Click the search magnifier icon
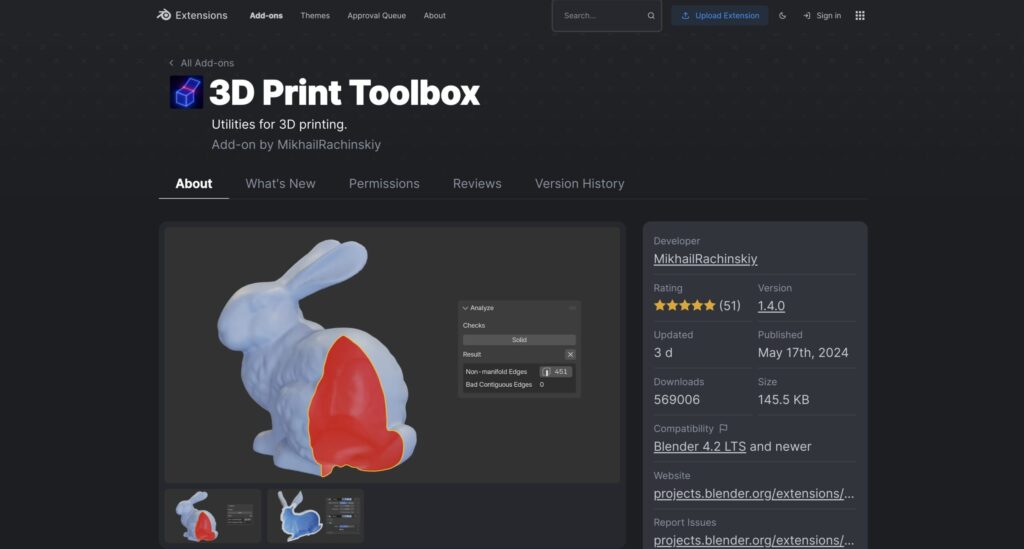 [651, 16]
